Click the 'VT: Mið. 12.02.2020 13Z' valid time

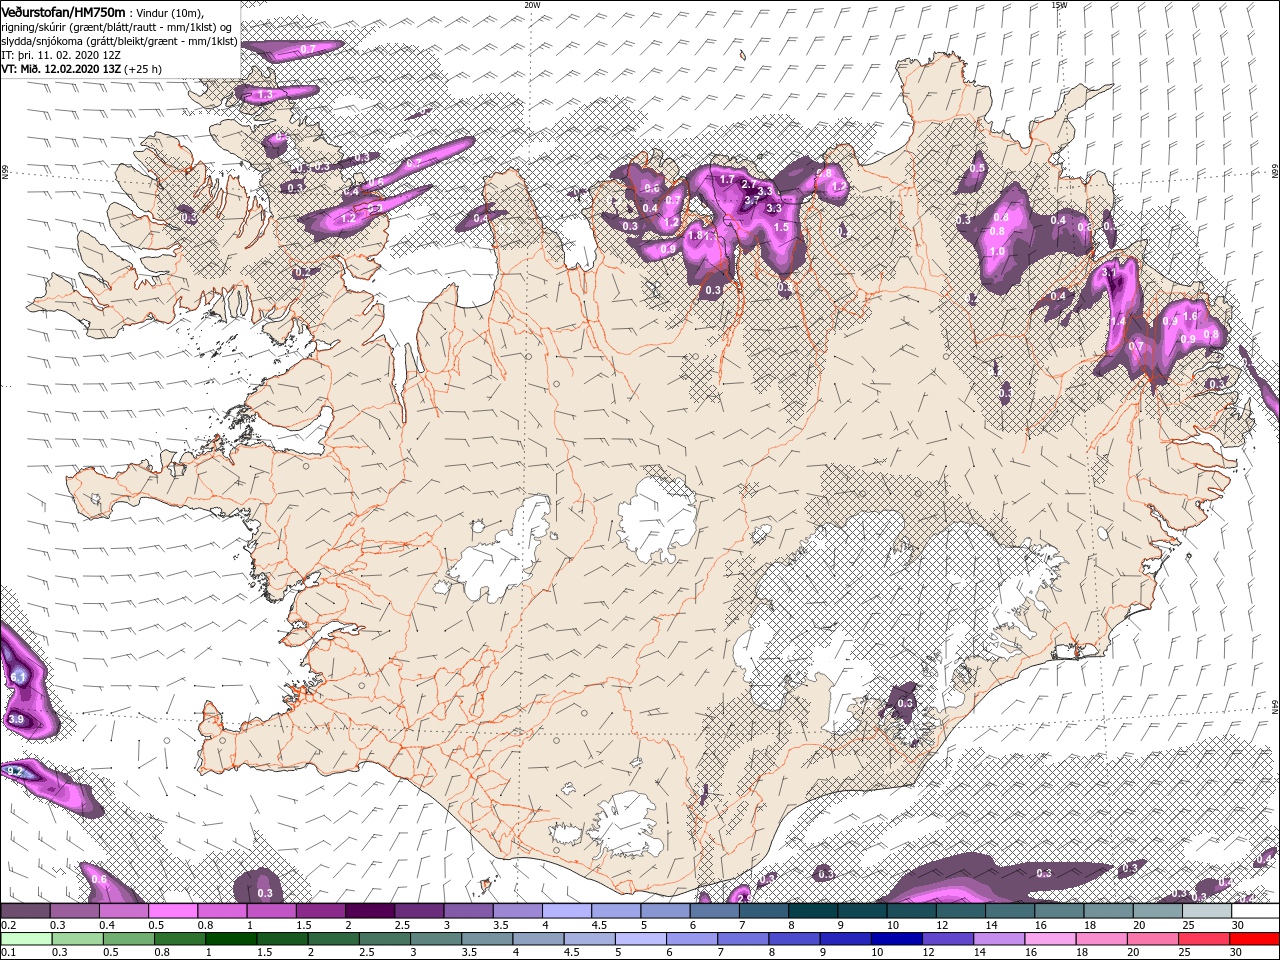coord(61,69)
